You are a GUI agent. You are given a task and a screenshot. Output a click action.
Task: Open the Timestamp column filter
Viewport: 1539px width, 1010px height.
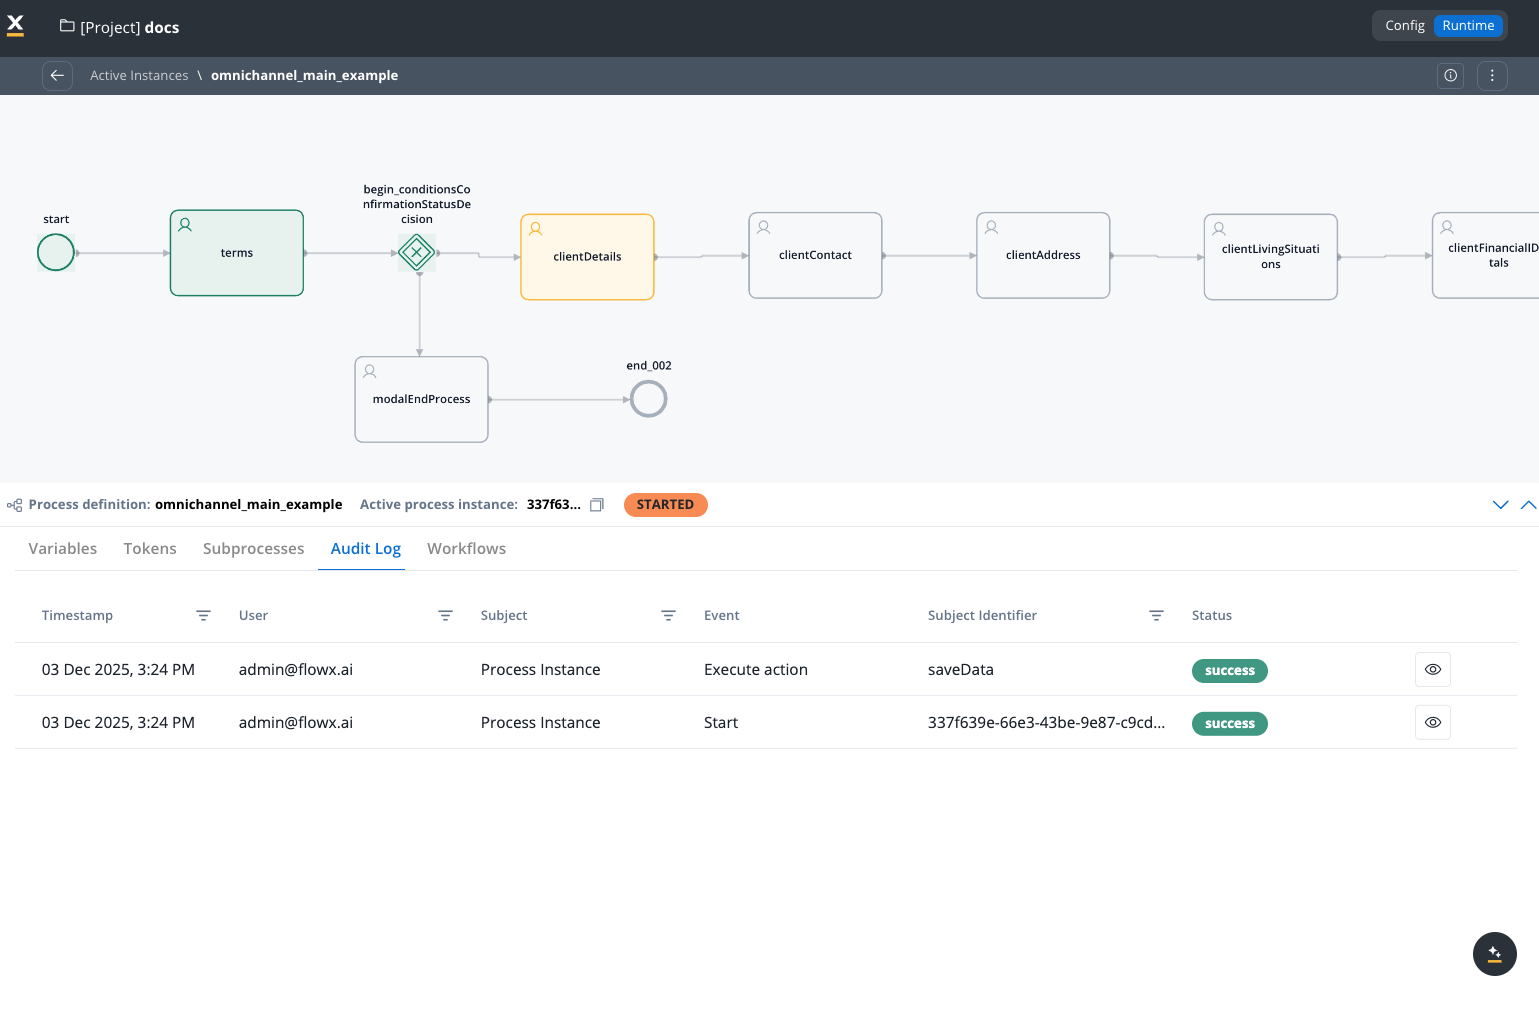[203, 616]
